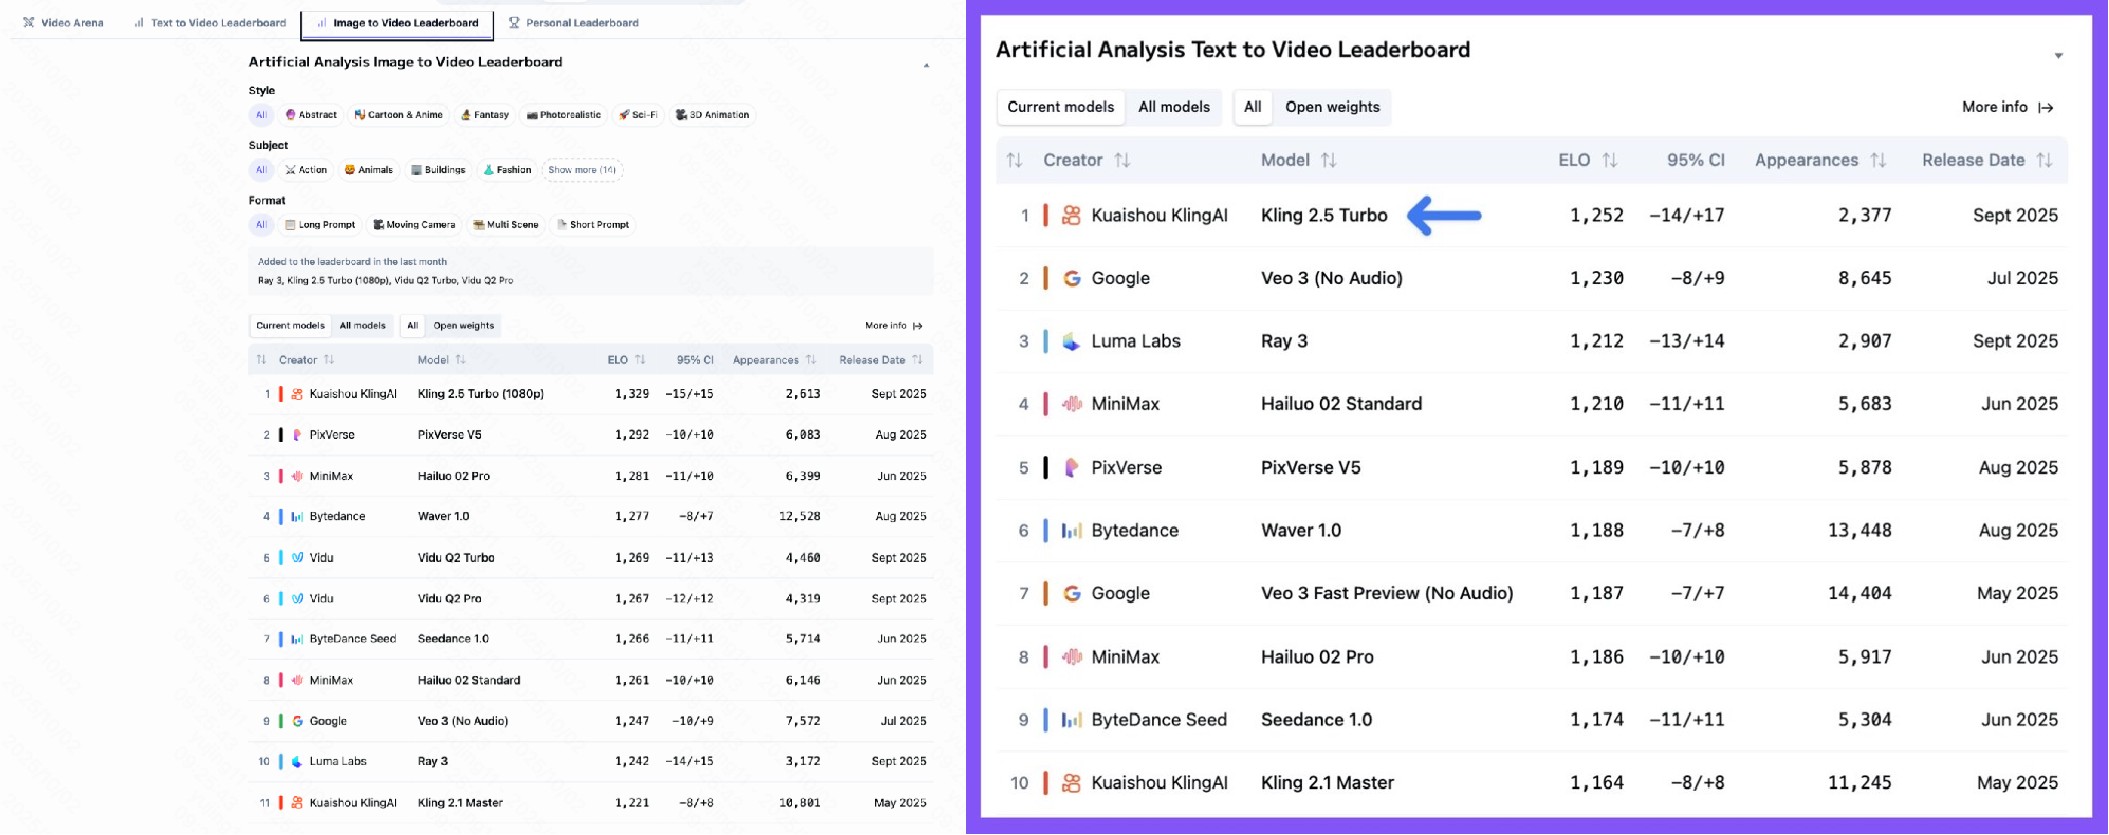The width and height of the screenshot is (2109, 835).
Task: Sort by Release Date in Text to Video table
Action: coord(1987,160)
